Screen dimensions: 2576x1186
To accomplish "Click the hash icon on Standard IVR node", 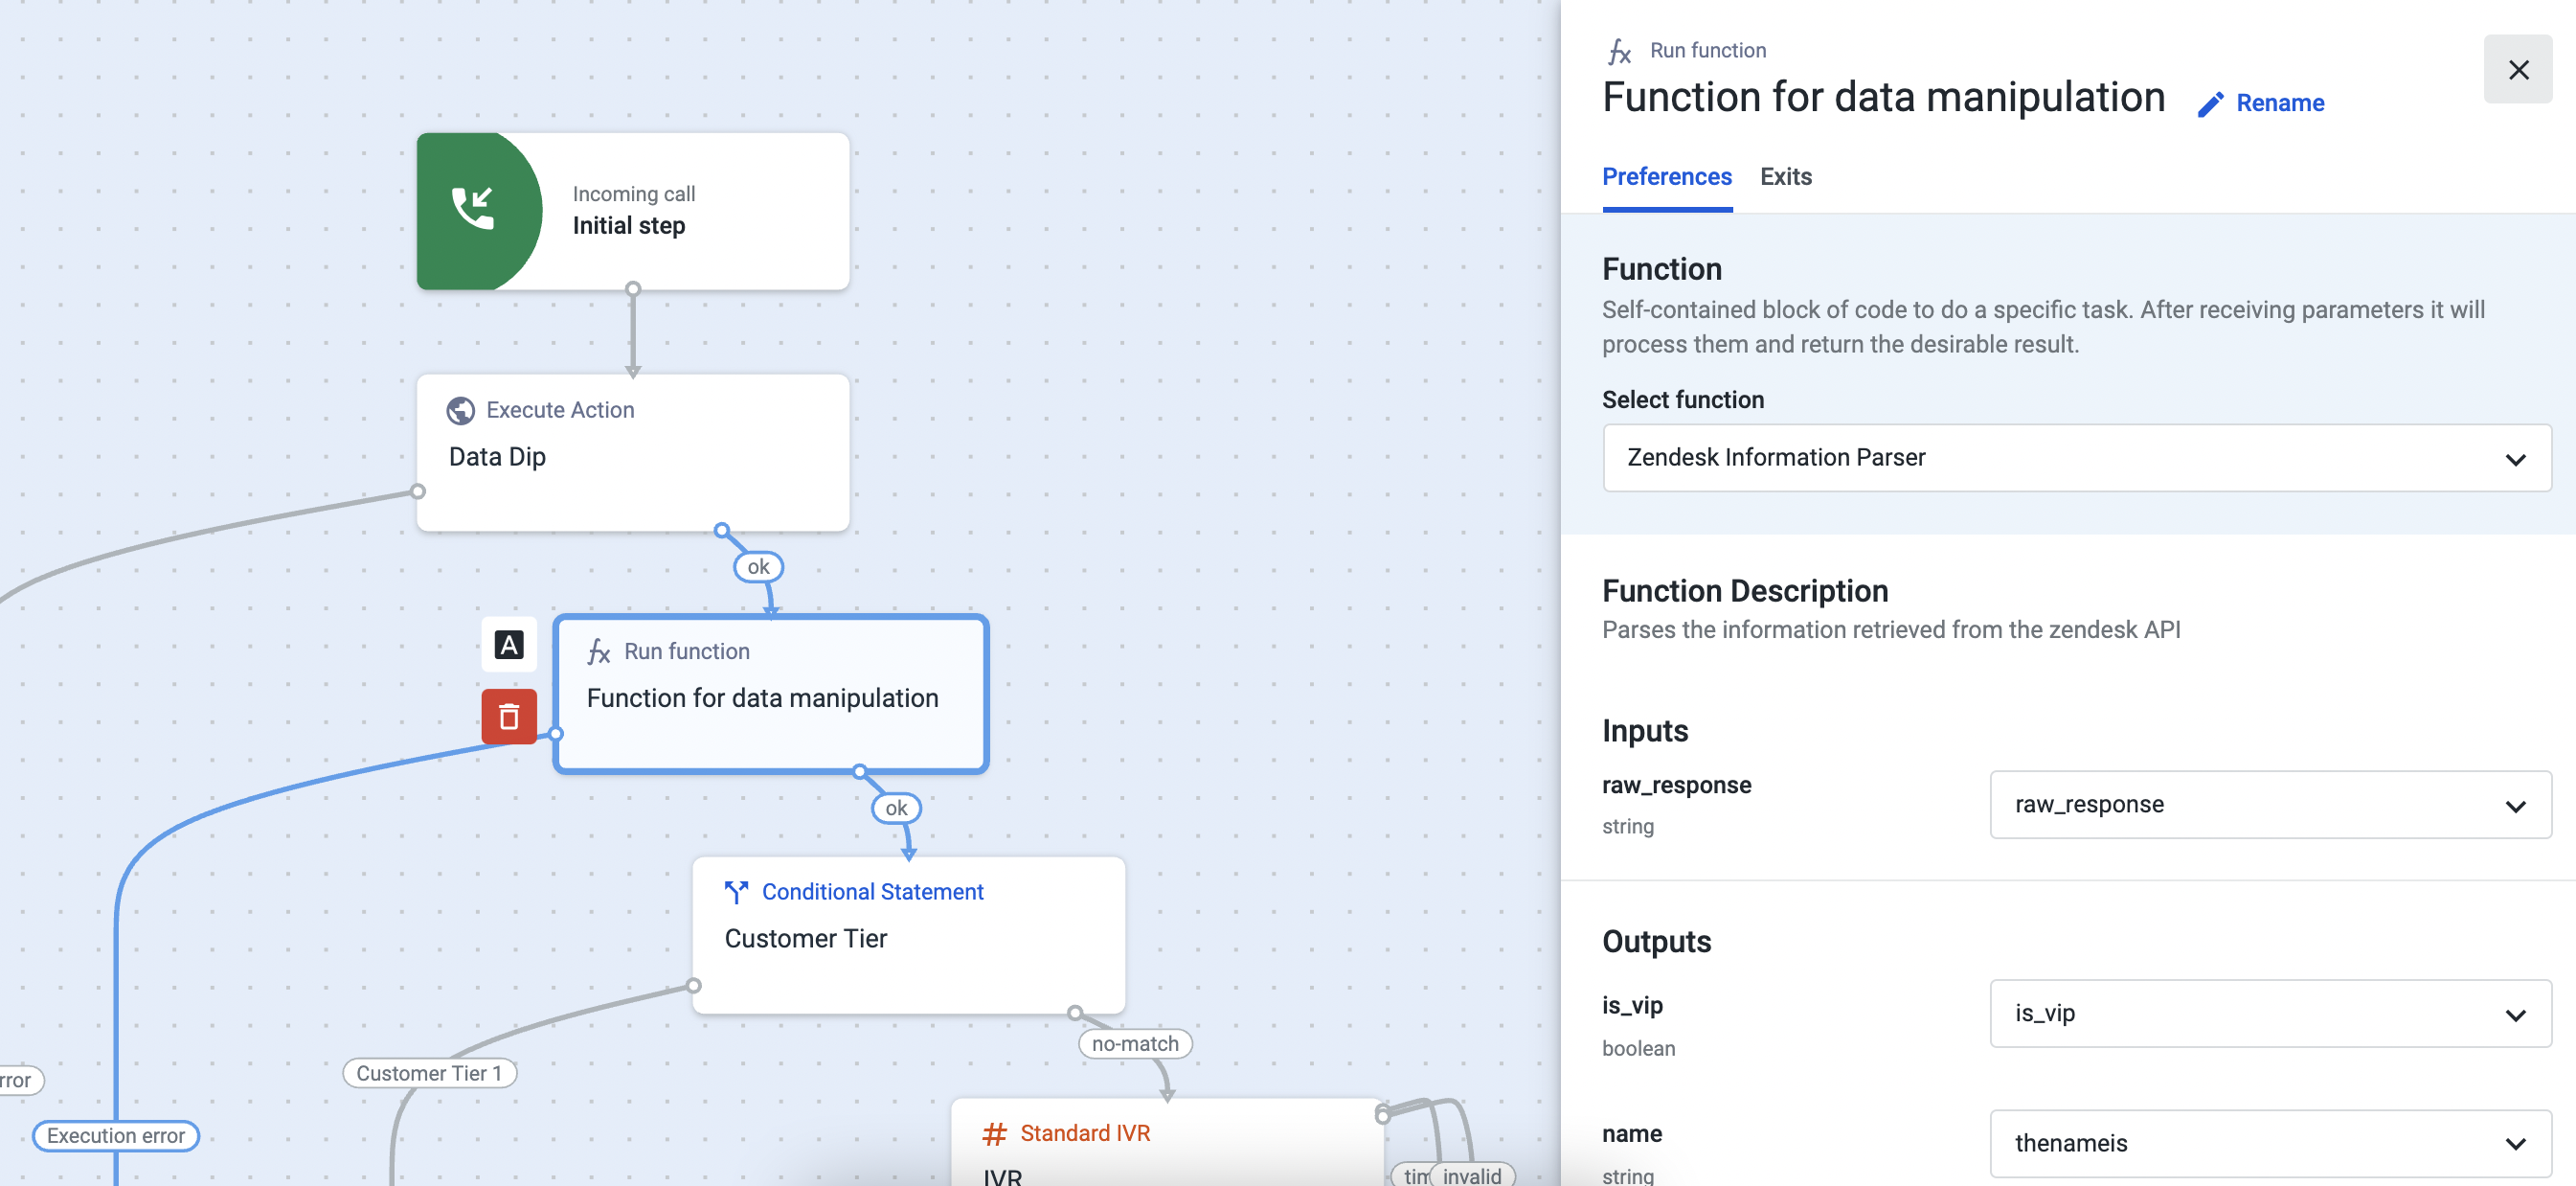I will tap(993, 1133).
